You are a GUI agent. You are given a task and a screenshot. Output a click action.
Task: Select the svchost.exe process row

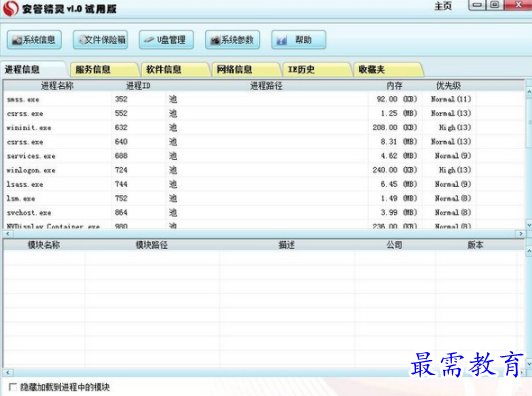(x=264, y=212)
